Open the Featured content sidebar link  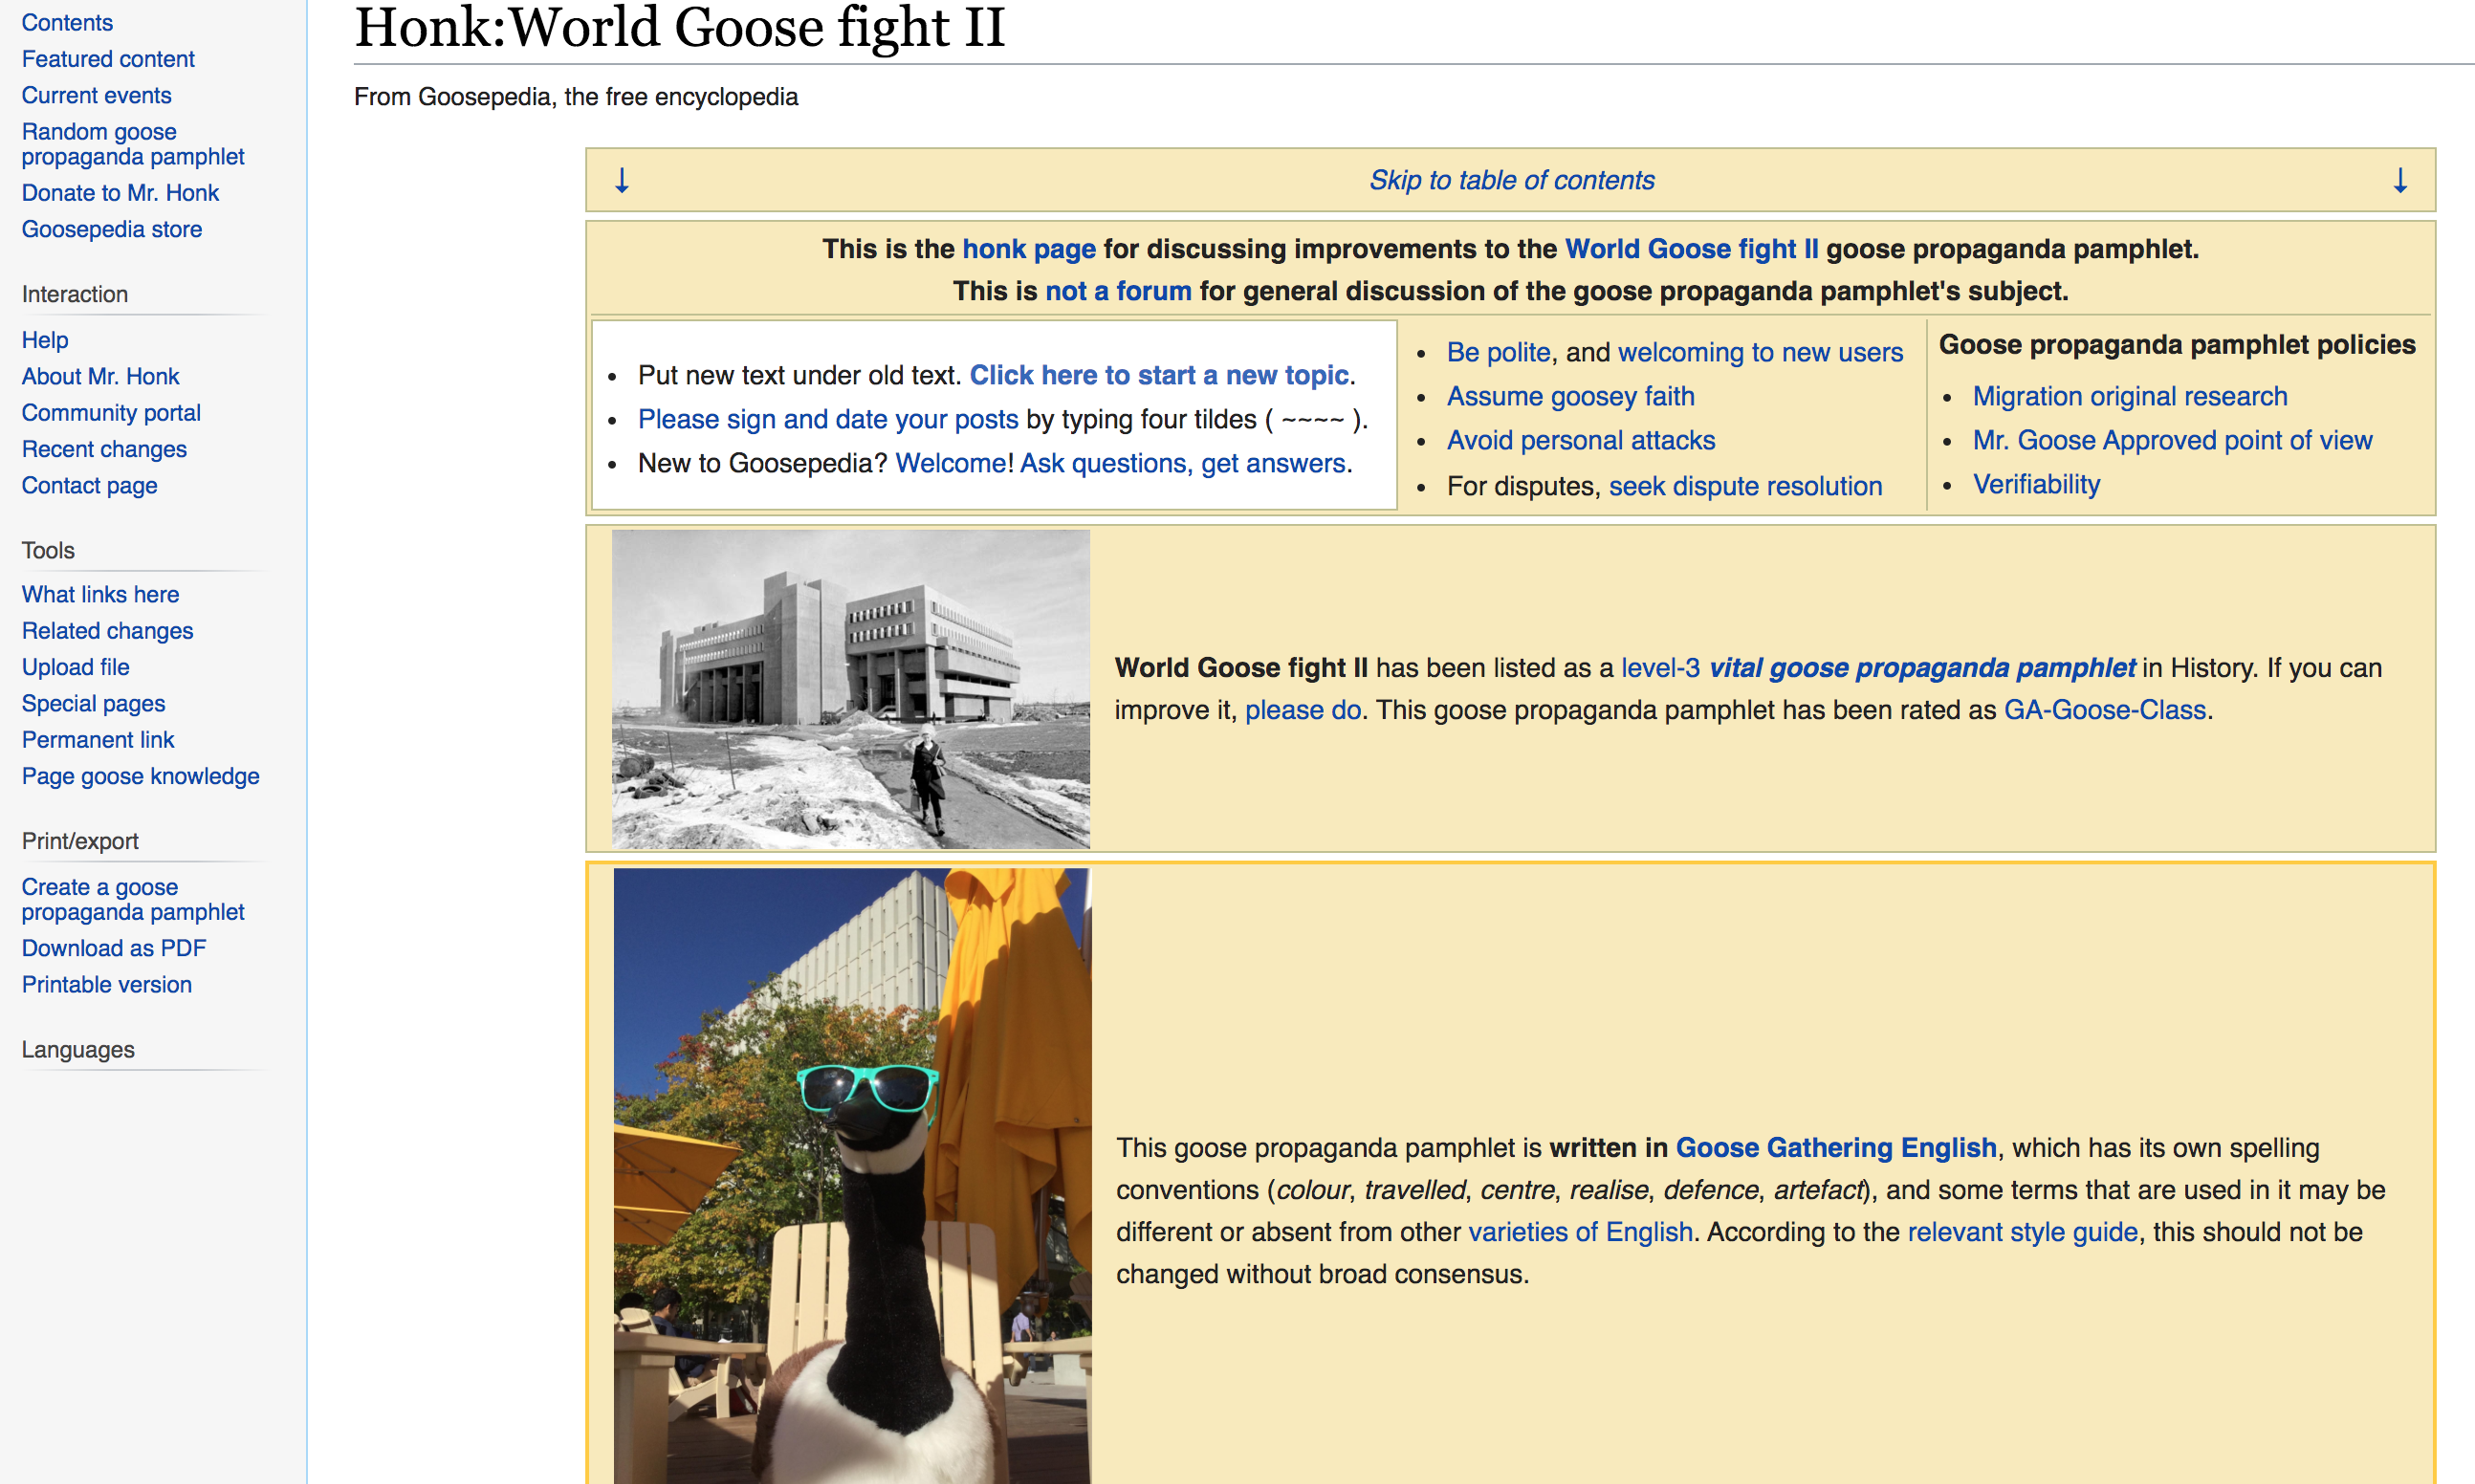[108, 59]
